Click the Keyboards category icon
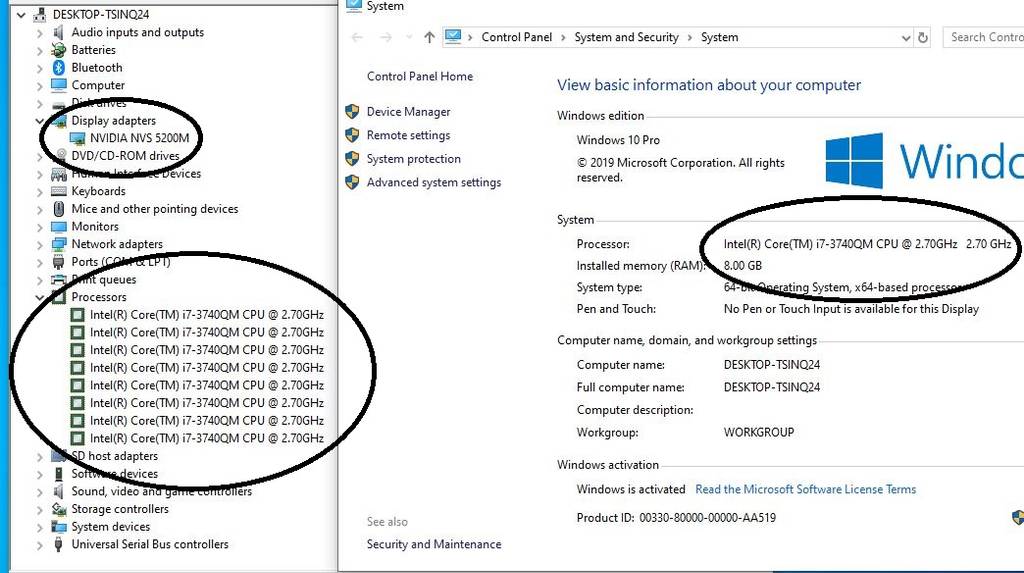1024x573 pixels. coord(59,191)
